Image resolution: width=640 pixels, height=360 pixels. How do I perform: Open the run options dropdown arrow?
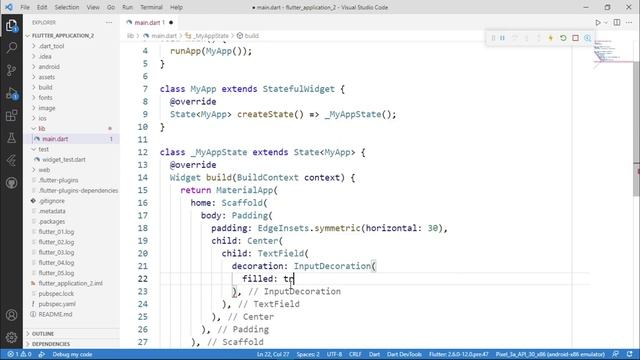[606, 22]
